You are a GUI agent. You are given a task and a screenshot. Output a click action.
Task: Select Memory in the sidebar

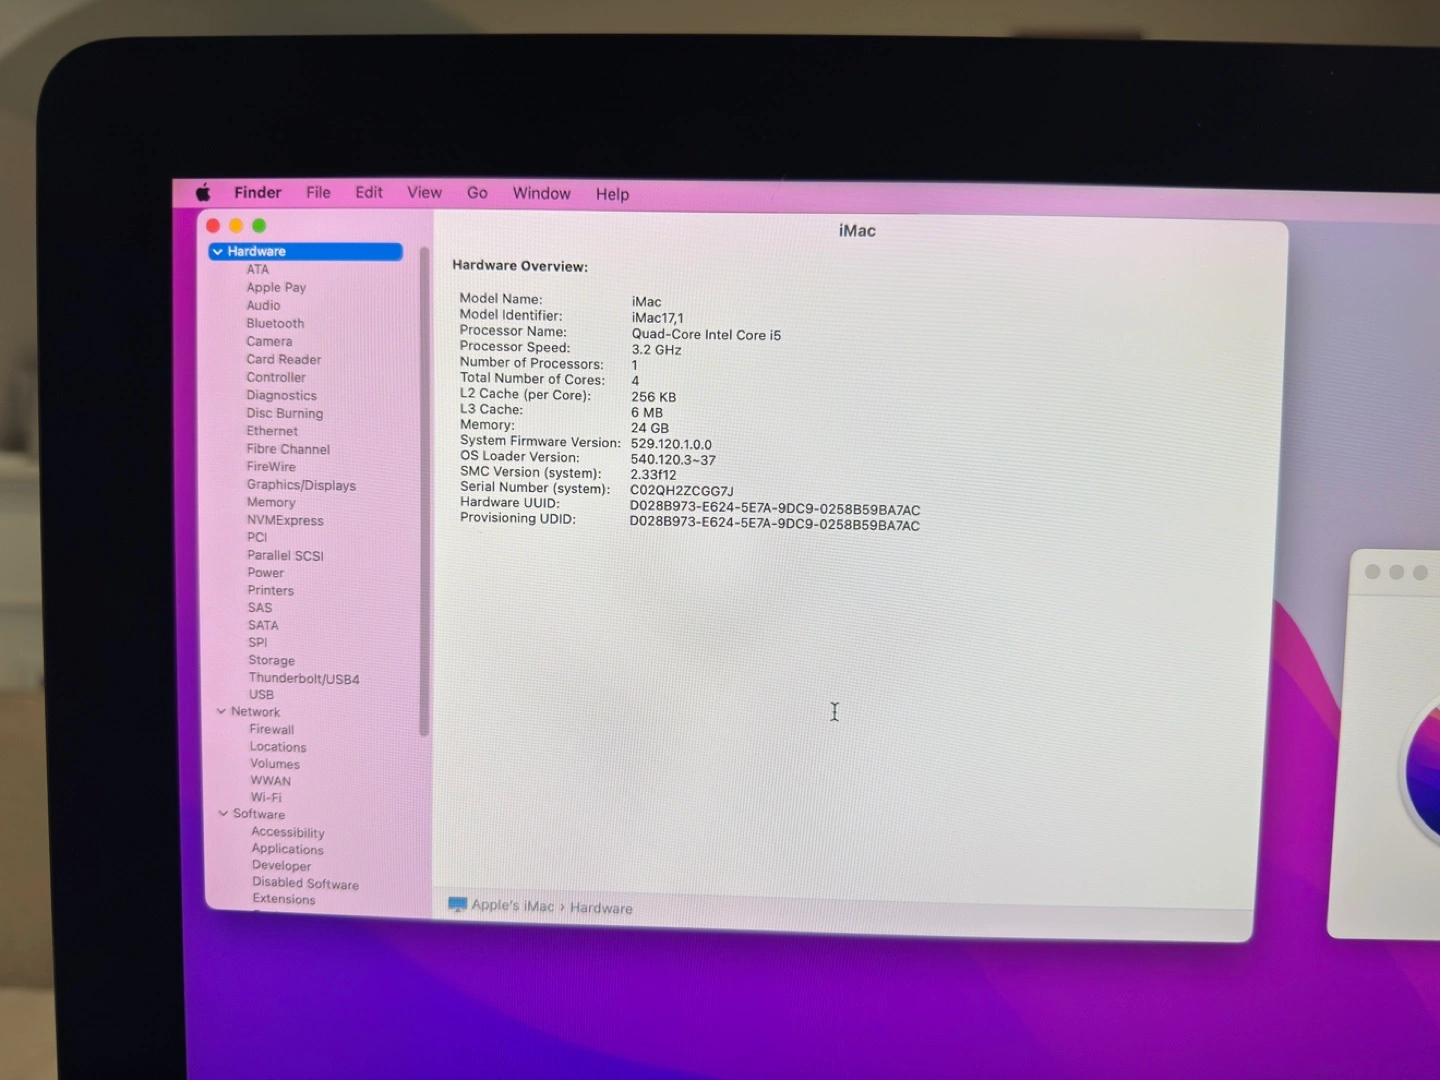[x=271, y=502]
